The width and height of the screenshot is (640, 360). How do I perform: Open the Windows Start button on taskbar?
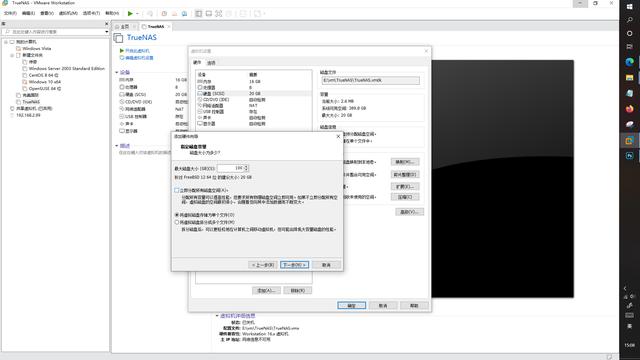629,7
